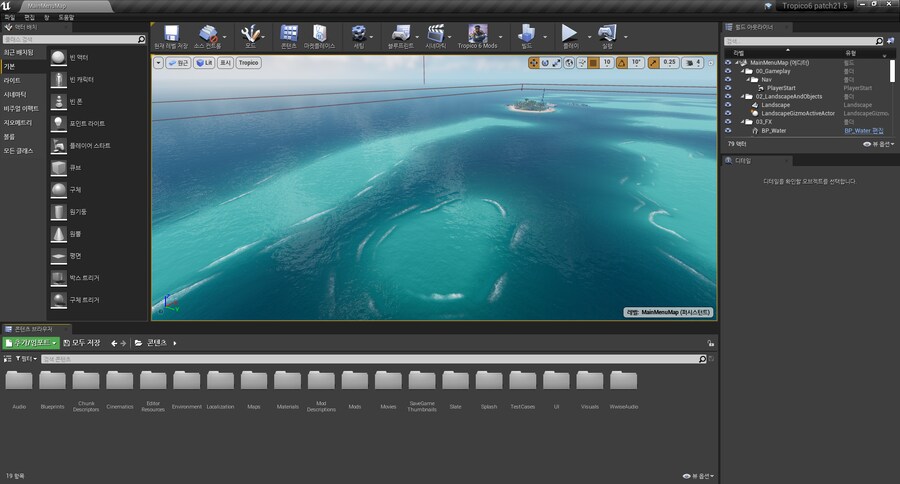Open the Edit menu (편집)

point(29,18)
